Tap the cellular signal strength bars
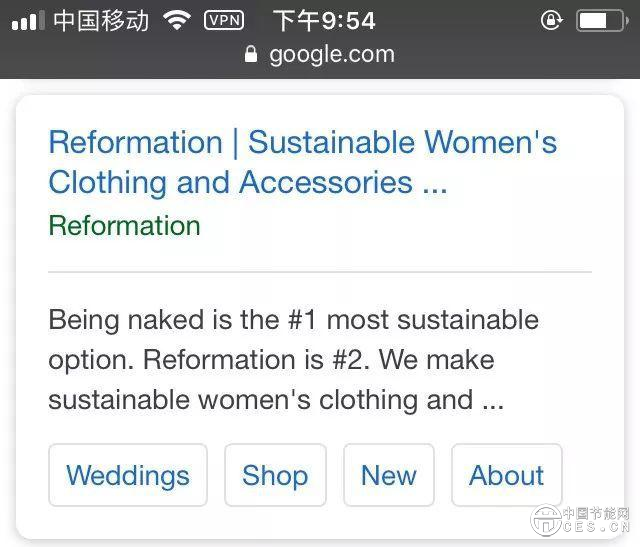Image resolution: width=640 pixels, height=547 pixels. coord(28,20)
